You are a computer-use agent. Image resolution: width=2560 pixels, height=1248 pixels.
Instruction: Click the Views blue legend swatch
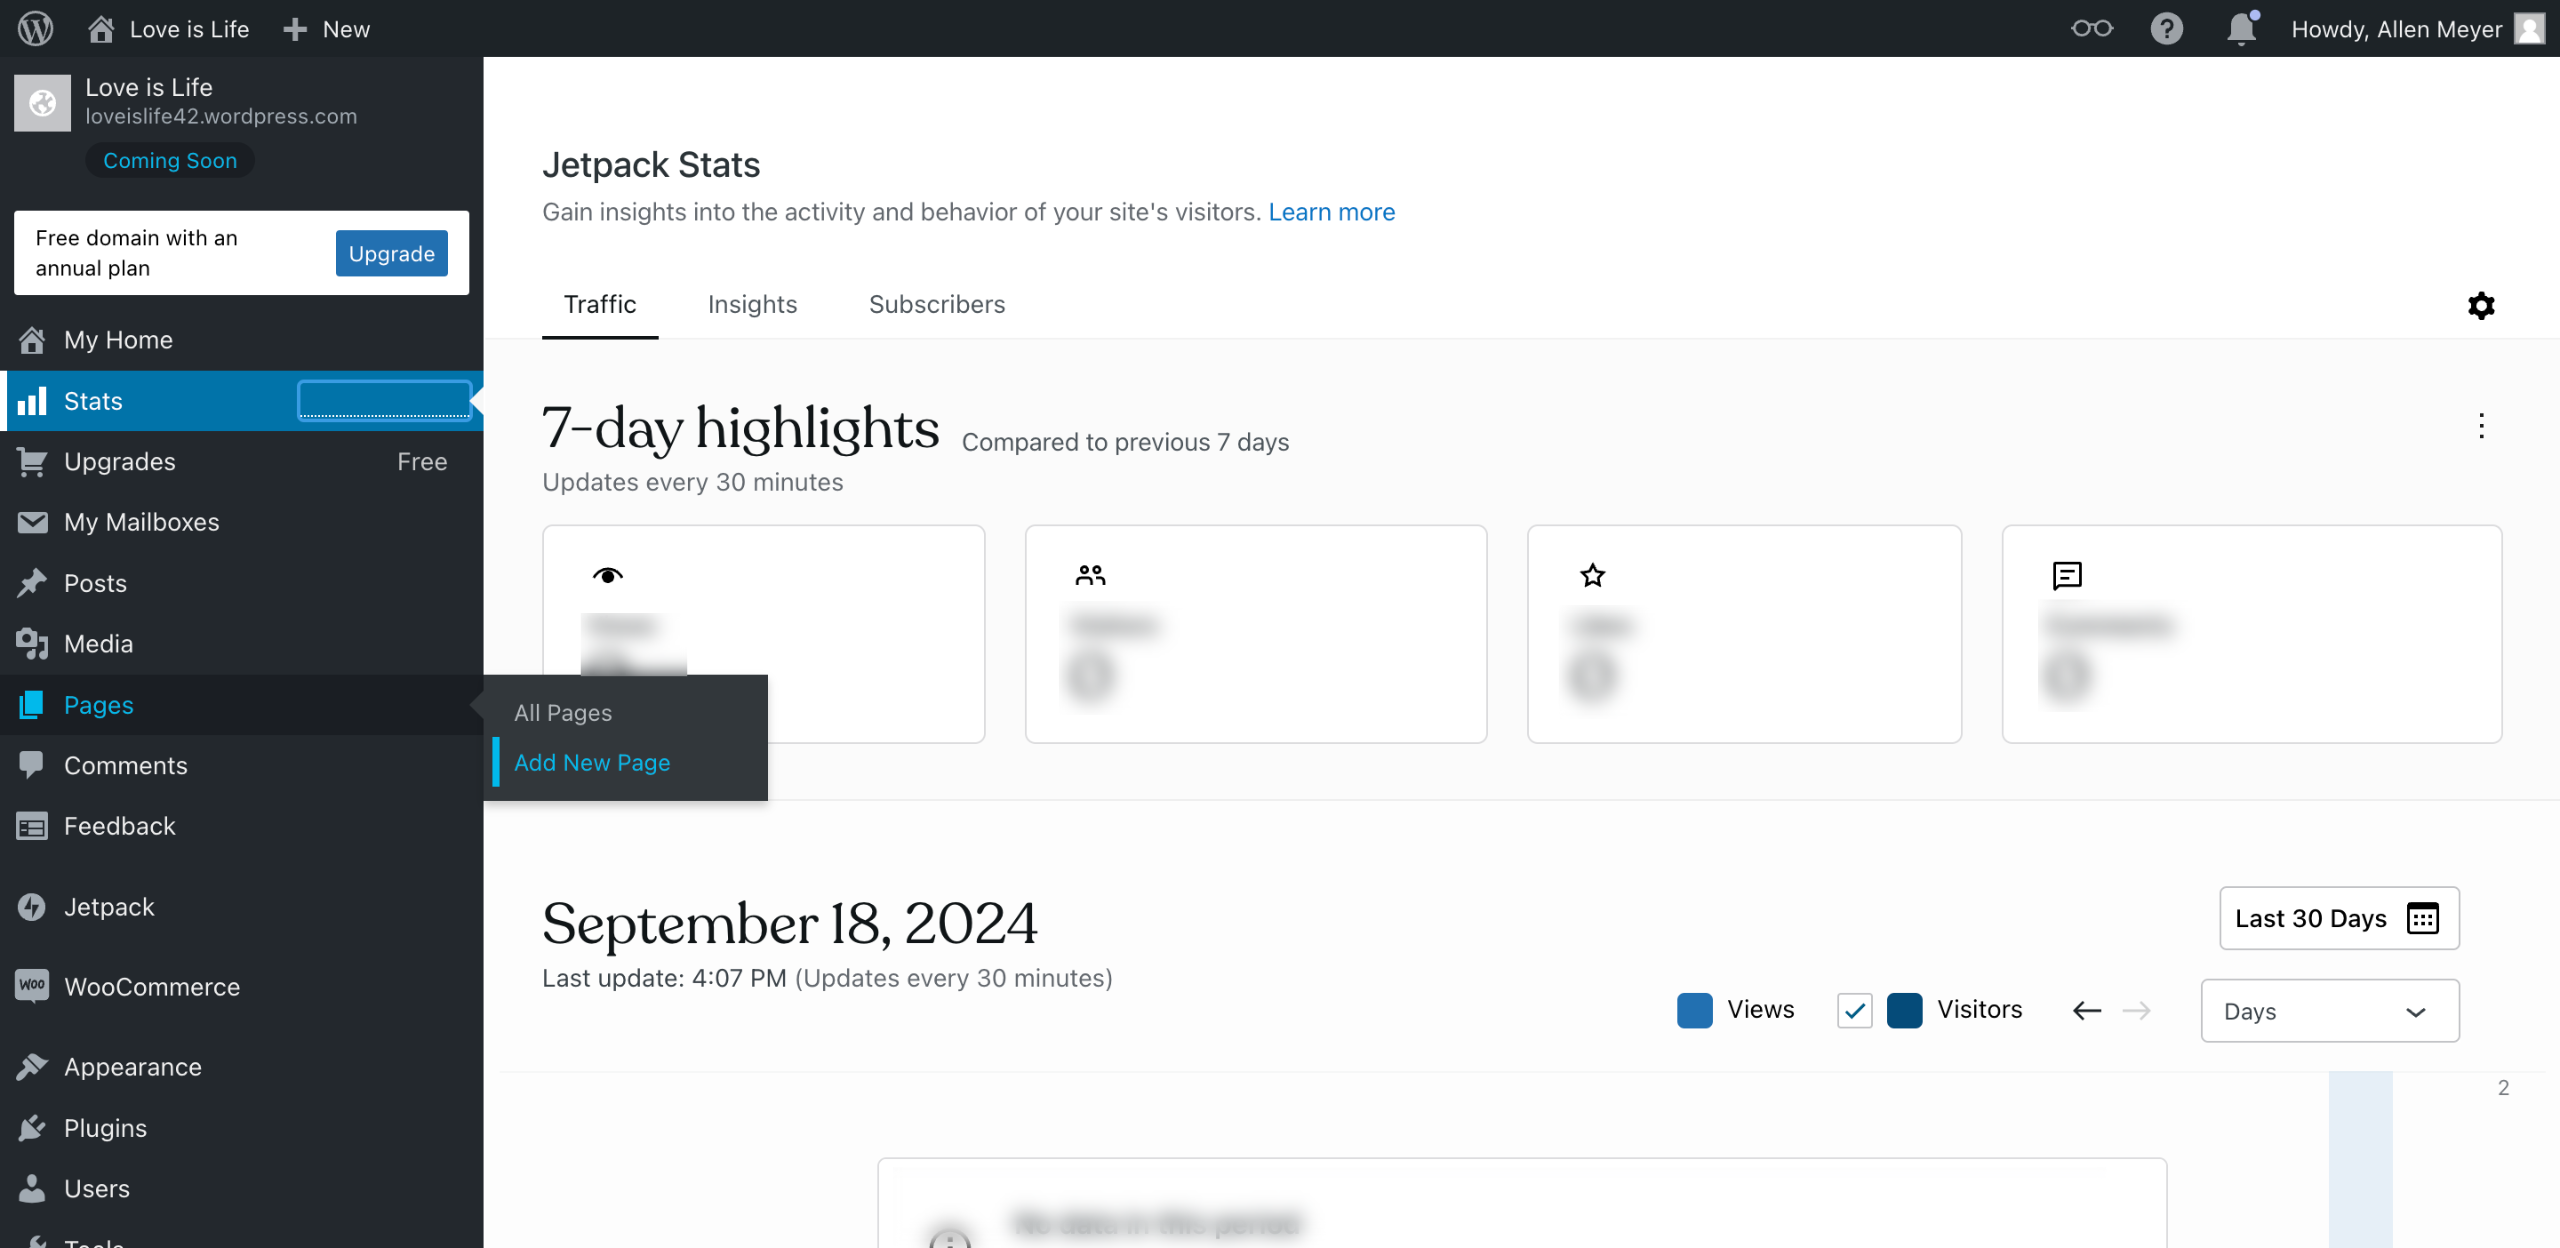click(1694, 1010)
